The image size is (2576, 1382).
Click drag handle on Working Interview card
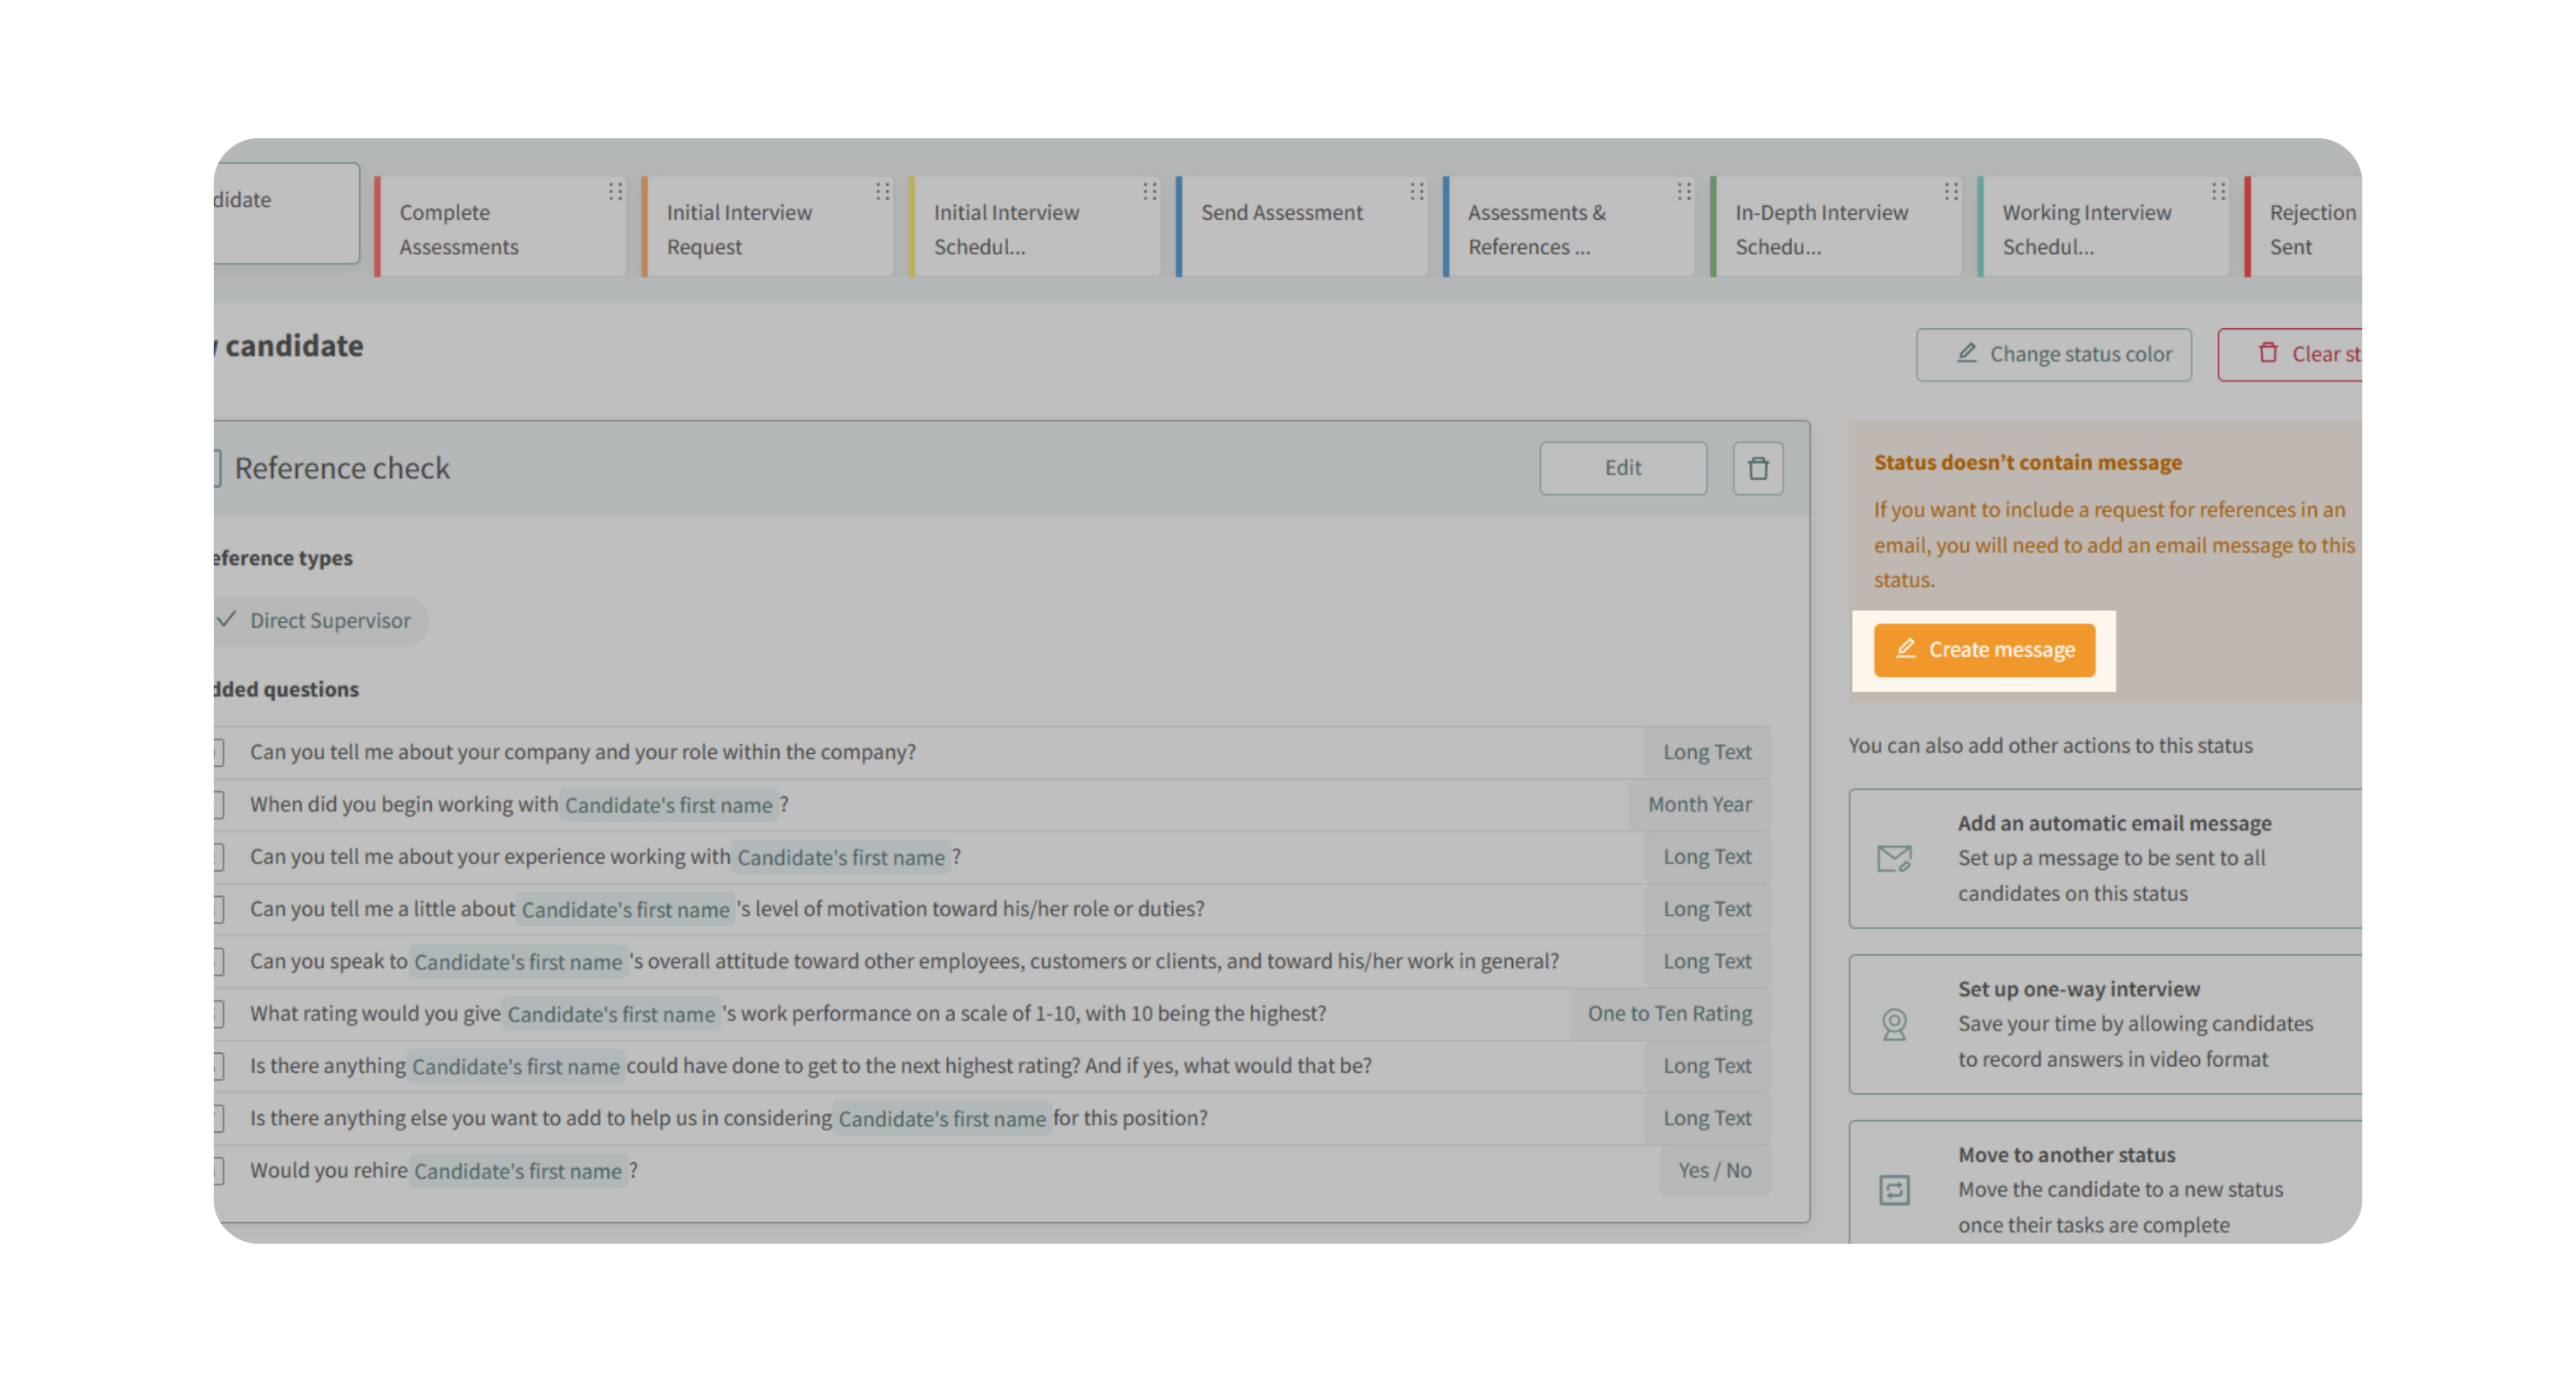2217,191
